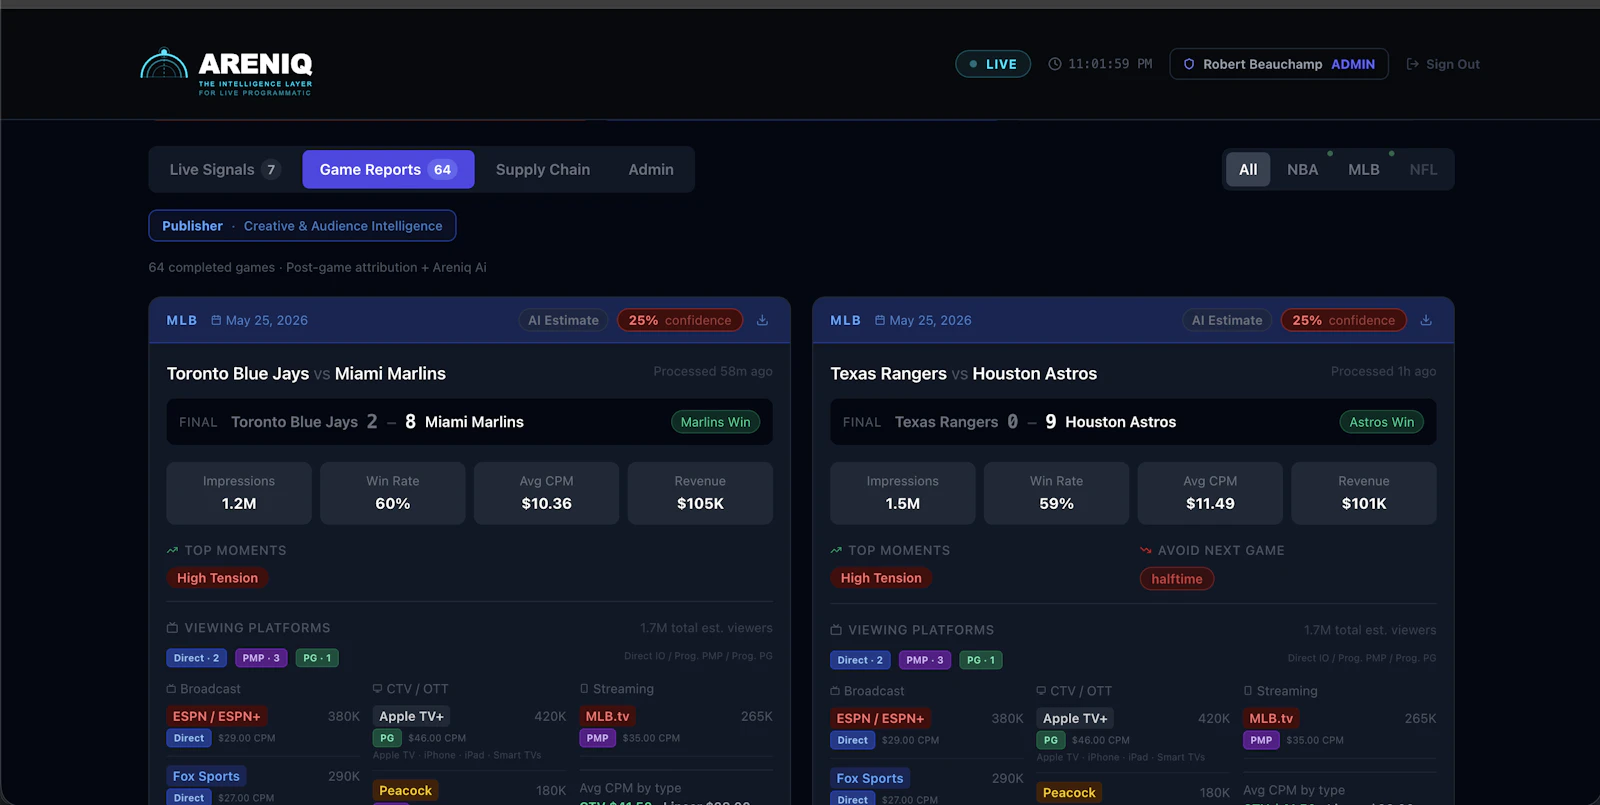Click Direct · 2 badge on Rangers card
The height and width of the screenshot is (805, 1600).
coord(860,660)
